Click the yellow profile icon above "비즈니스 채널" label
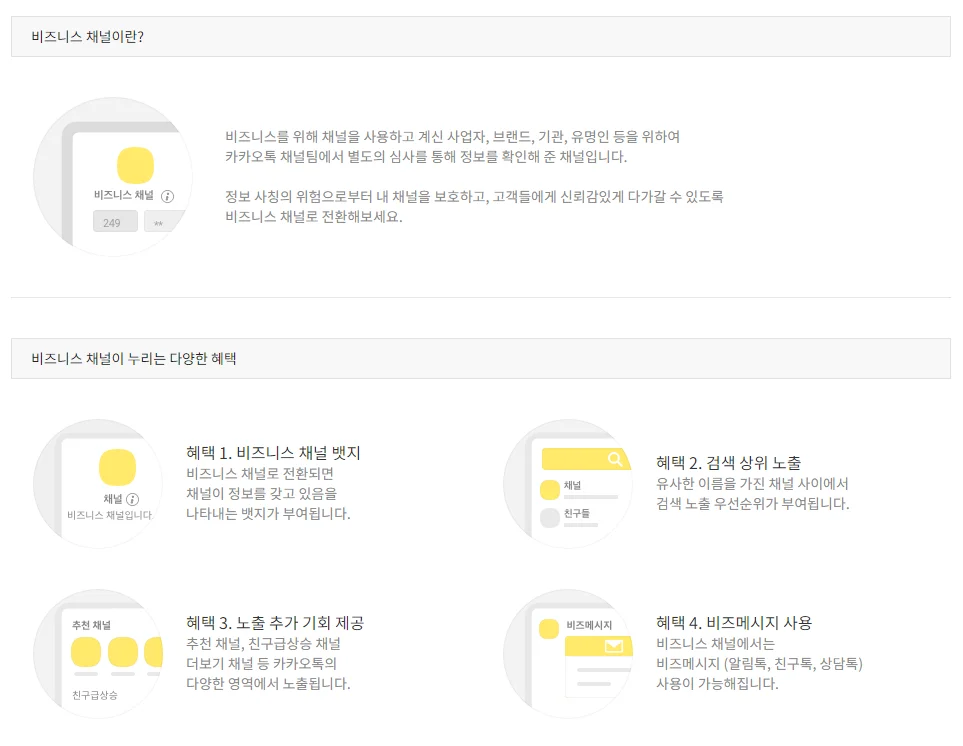 135,164
